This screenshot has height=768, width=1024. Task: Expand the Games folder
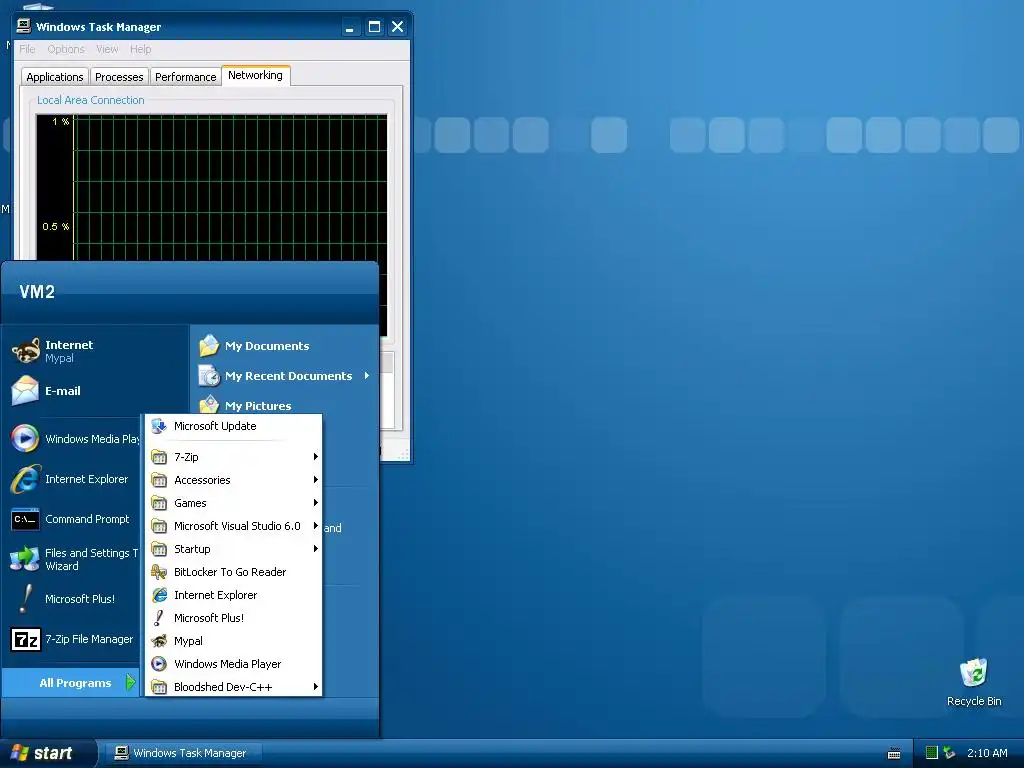[x=234, y=503]
